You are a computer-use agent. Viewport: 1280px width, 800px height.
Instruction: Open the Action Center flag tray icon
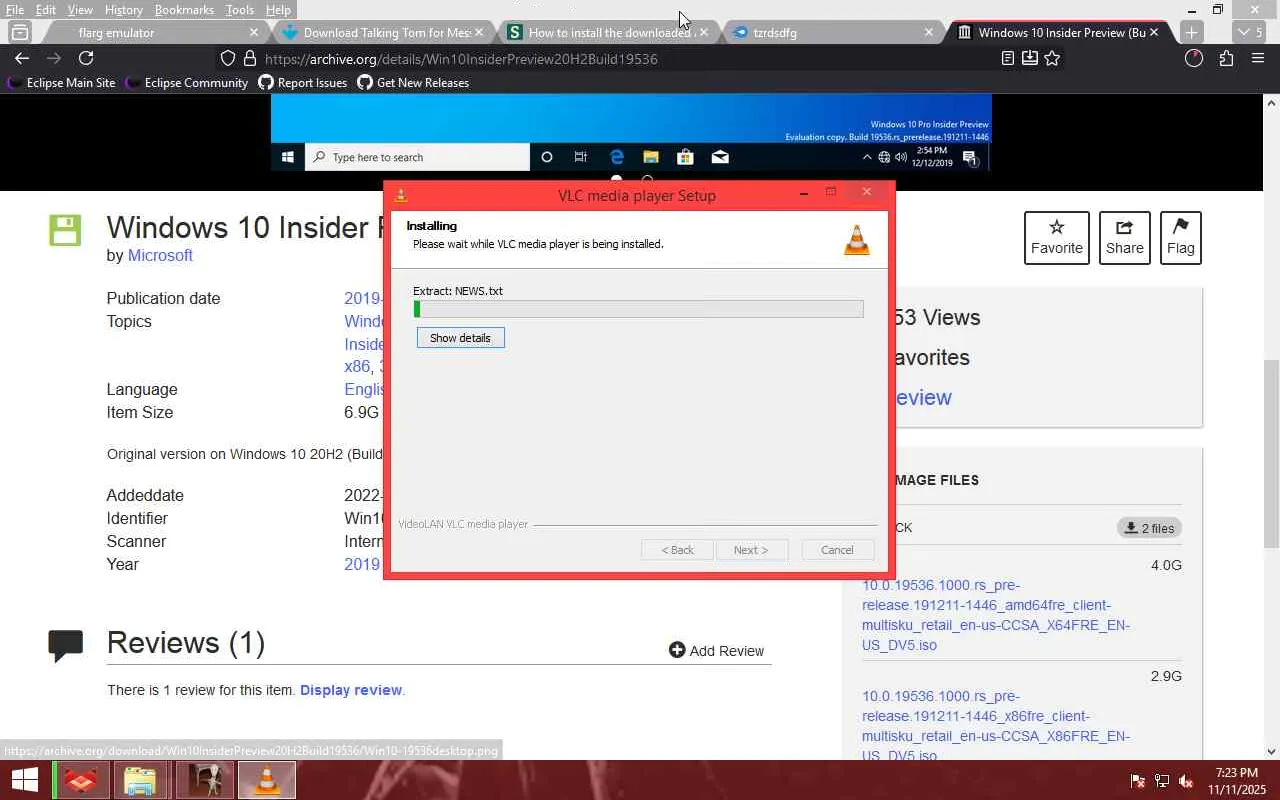coord(1138,781)
